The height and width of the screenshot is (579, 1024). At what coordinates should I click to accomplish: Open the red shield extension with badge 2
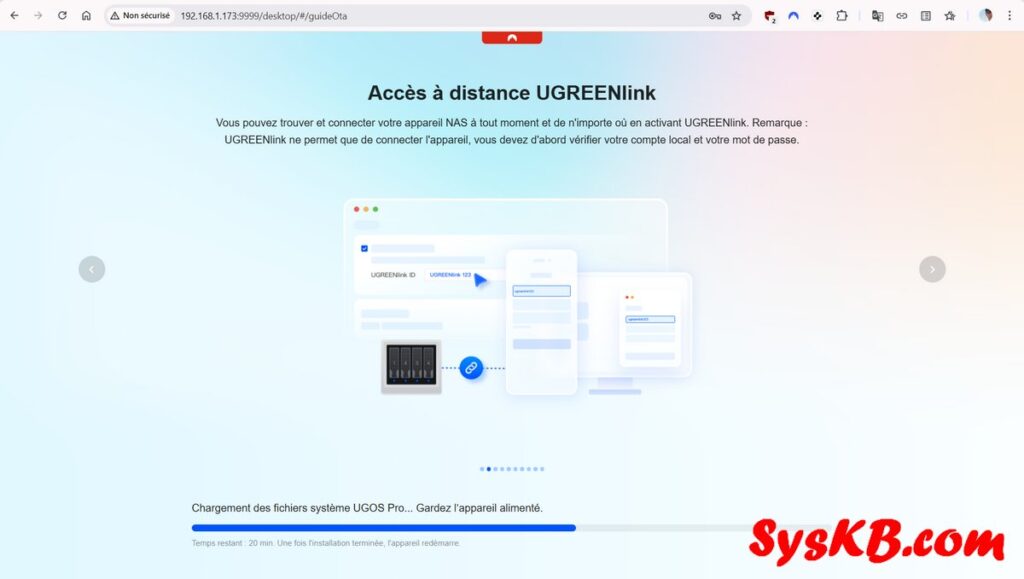pyautogui.click(x=770, y=16)
